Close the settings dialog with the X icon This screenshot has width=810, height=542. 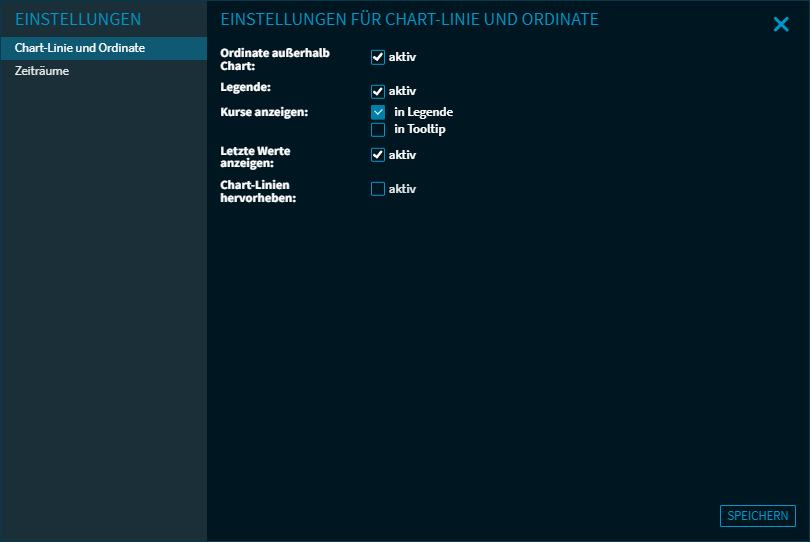click(x=781, y=25)
